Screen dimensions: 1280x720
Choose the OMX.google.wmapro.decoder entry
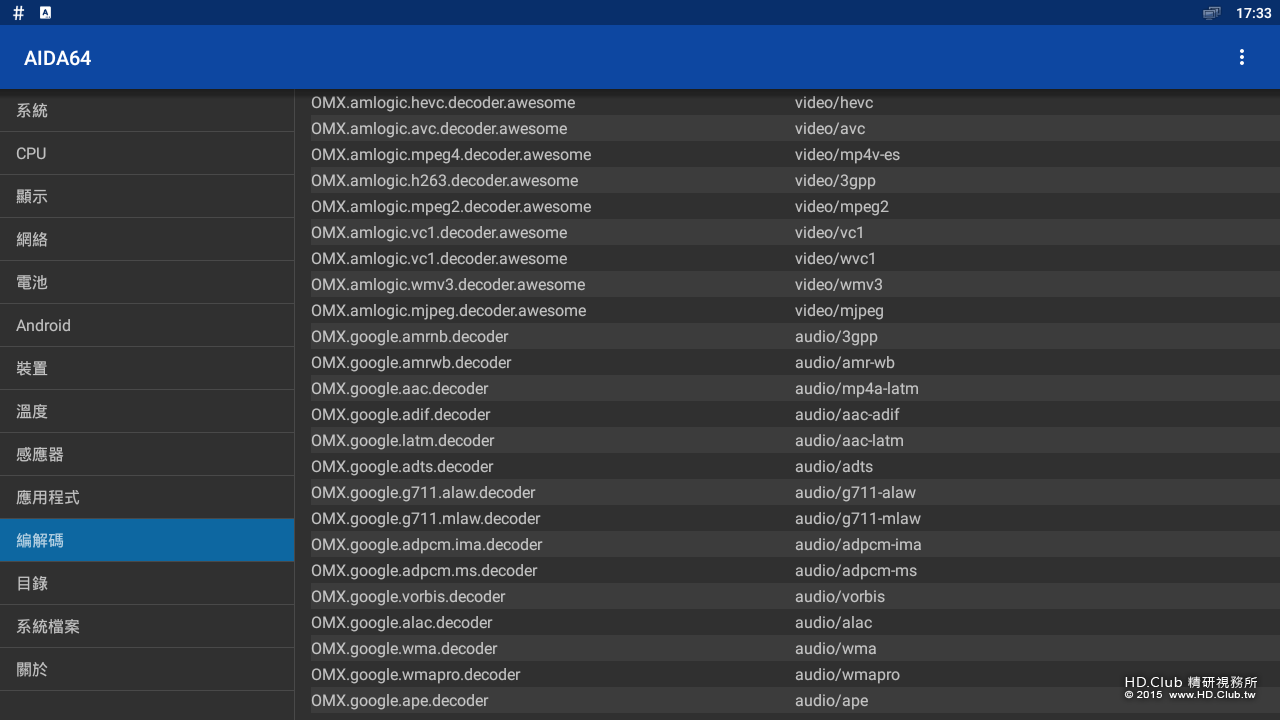[x=795, y=674]
